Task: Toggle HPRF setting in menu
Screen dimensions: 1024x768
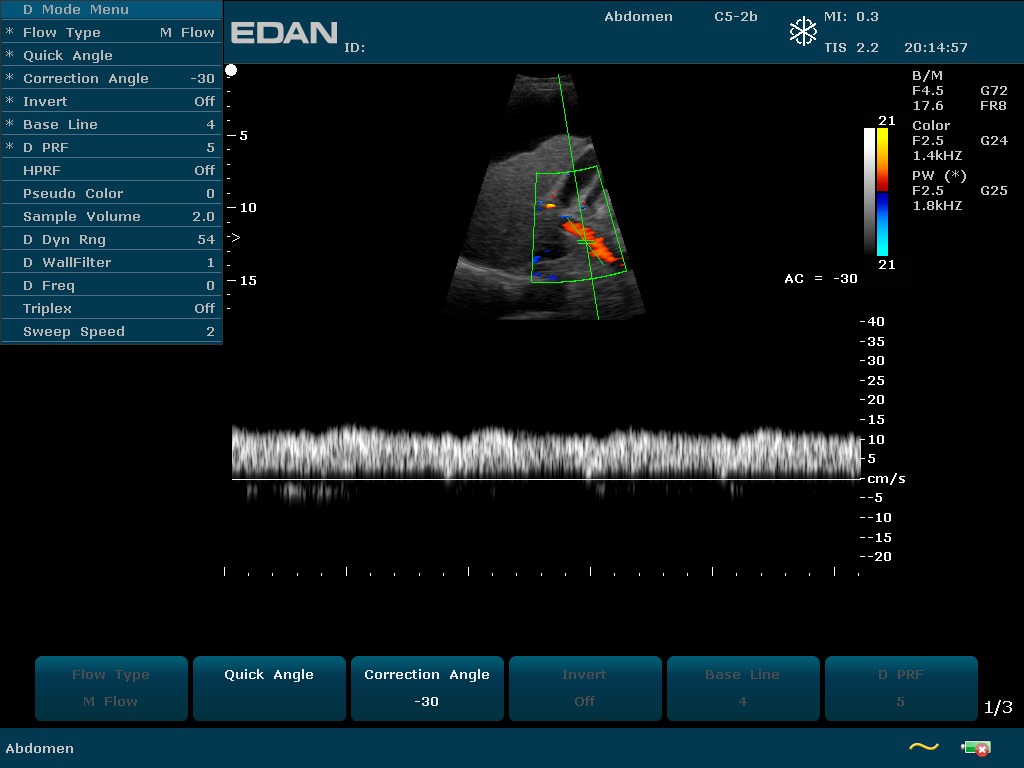Action: click(111, 170)
